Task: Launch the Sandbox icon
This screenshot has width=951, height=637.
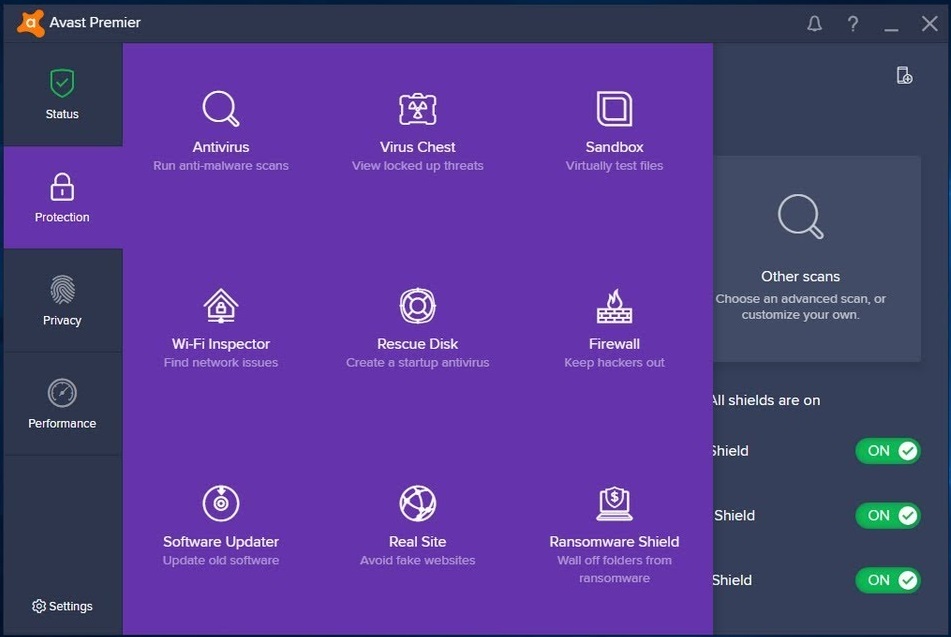Action: point(614,108)
